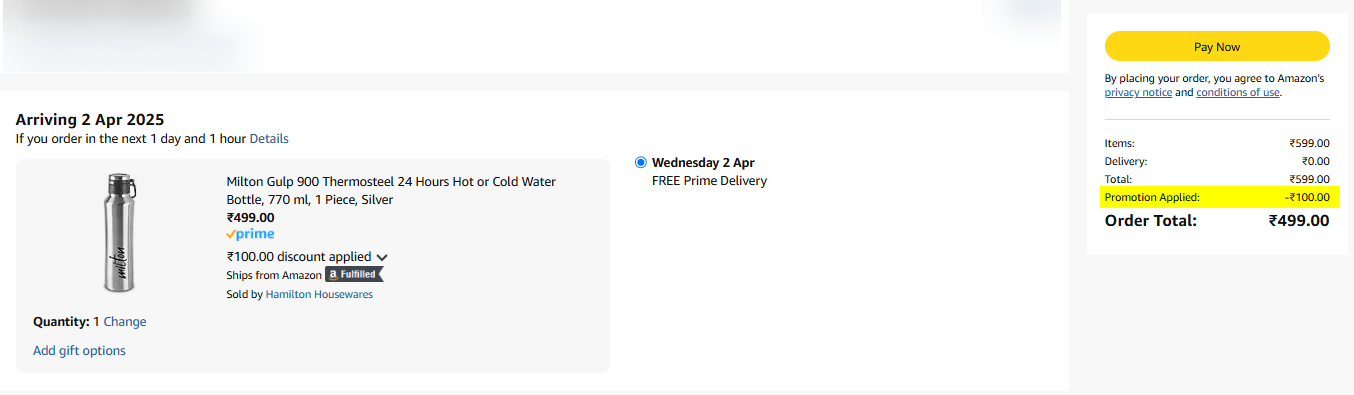Open the conditions of use link

pos(1238,92)
